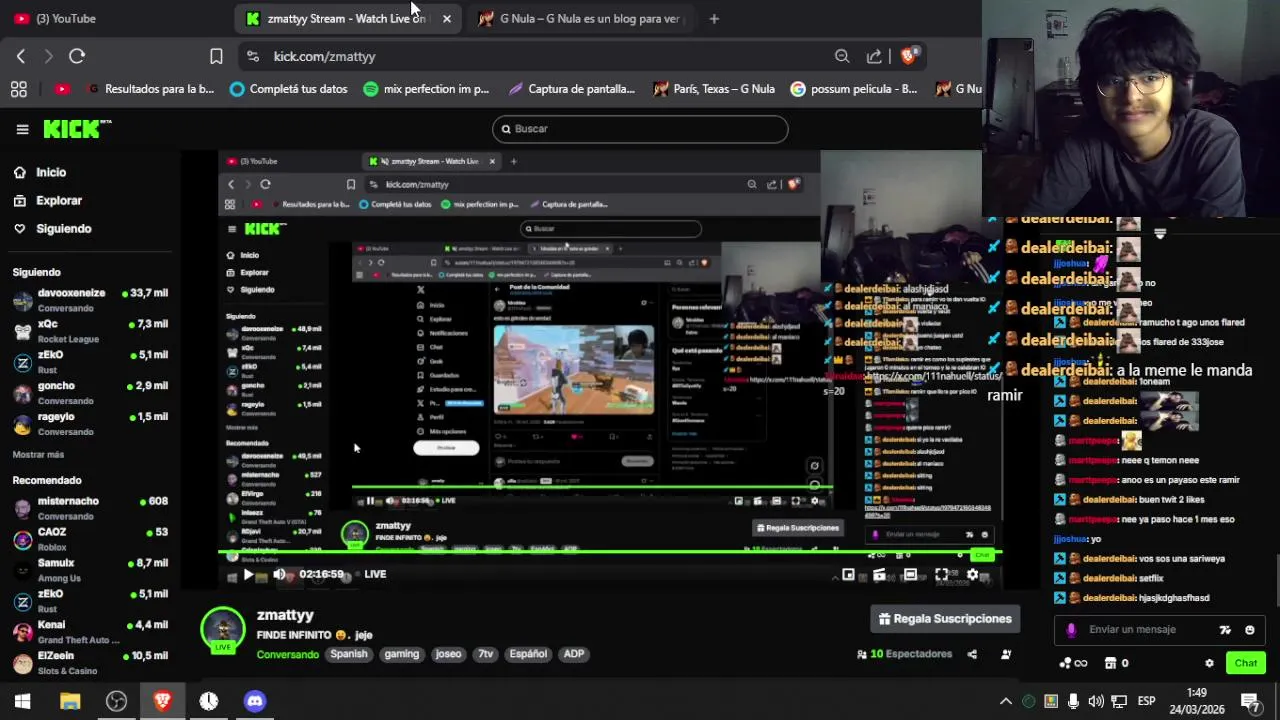Open rageylo channel in the sidebar
Image resolution: width=1280 pixels, height=720 pixels.
click(90, 424)
